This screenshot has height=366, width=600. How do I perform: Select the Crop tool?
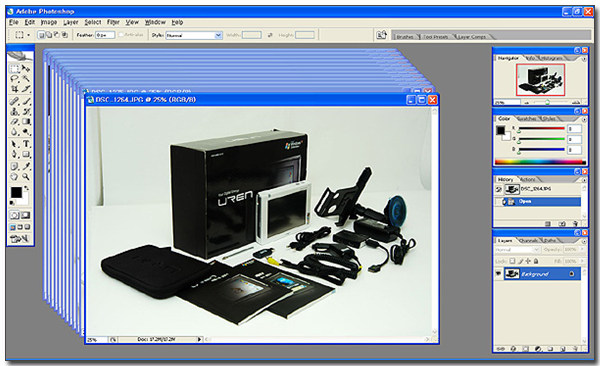click(15, 89)
